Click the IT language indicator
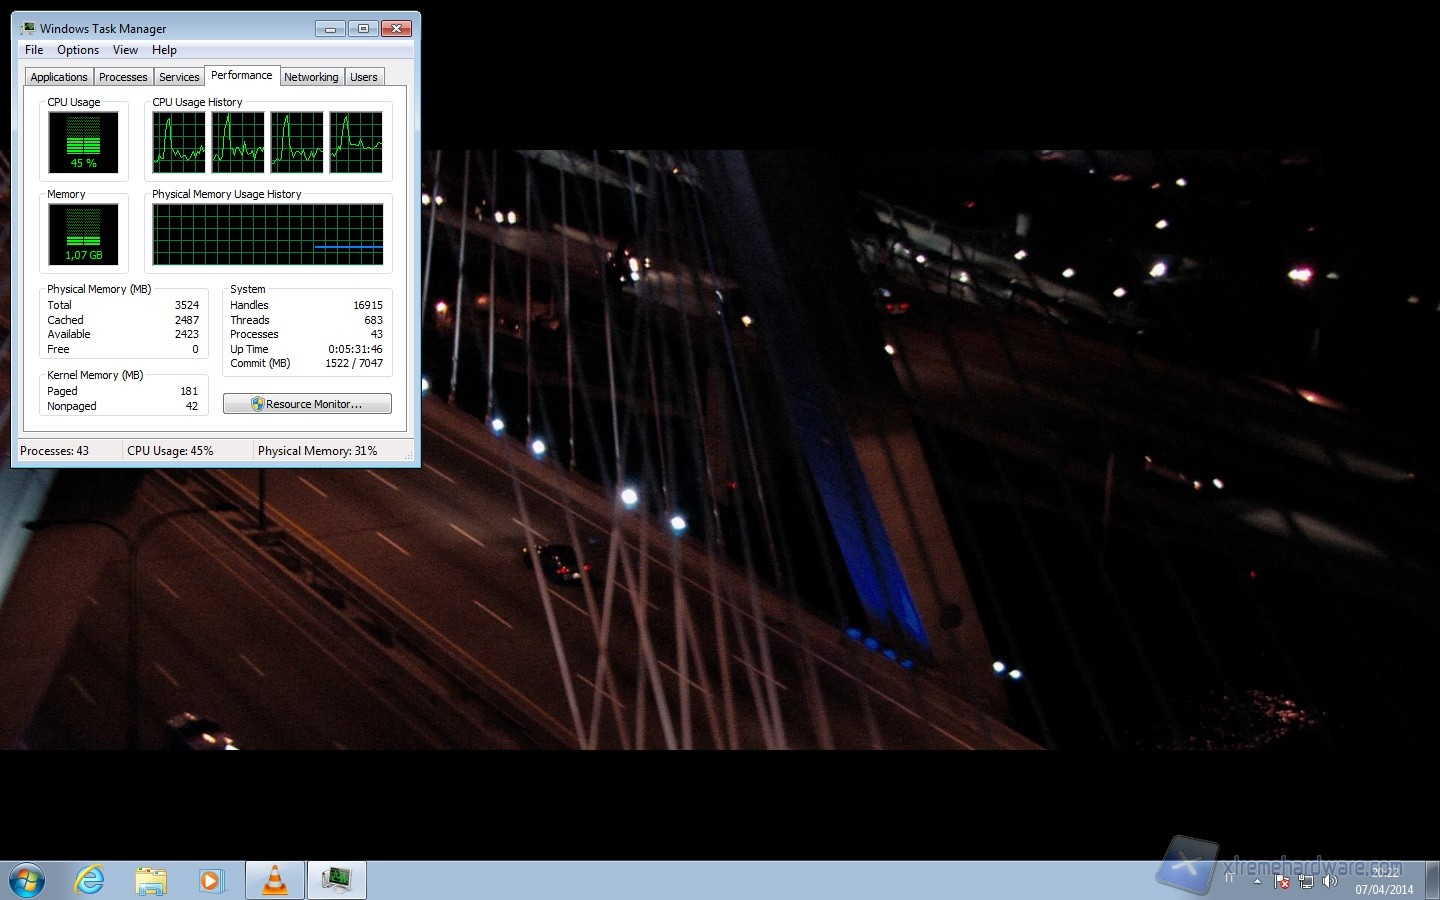Screen dimensions: 1440x900 click(x=1229, y=877)
